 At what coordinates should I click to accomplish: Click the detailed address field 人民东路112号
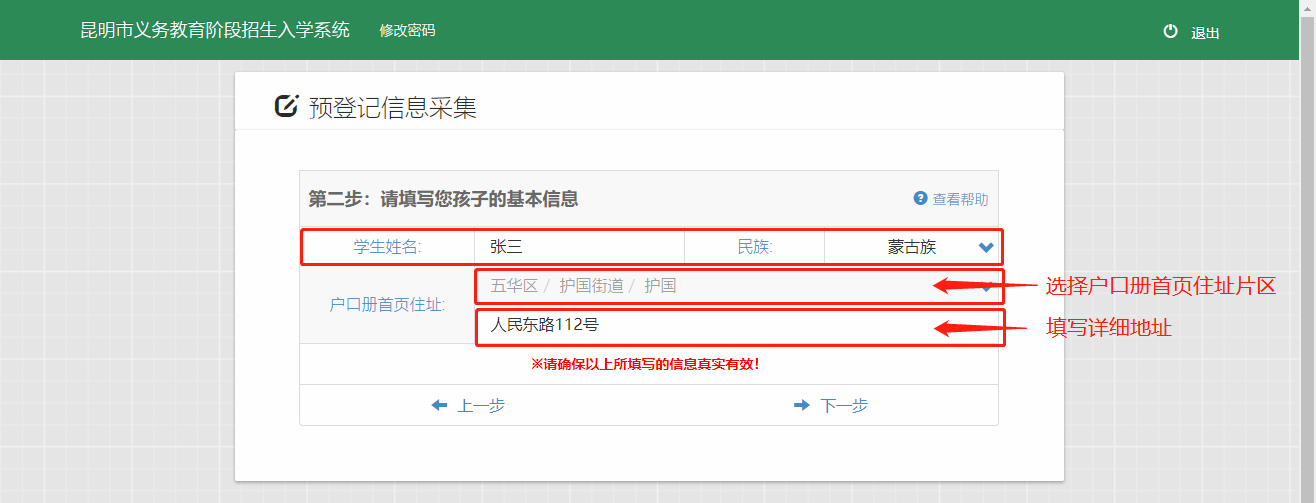(x=738, y=325)
